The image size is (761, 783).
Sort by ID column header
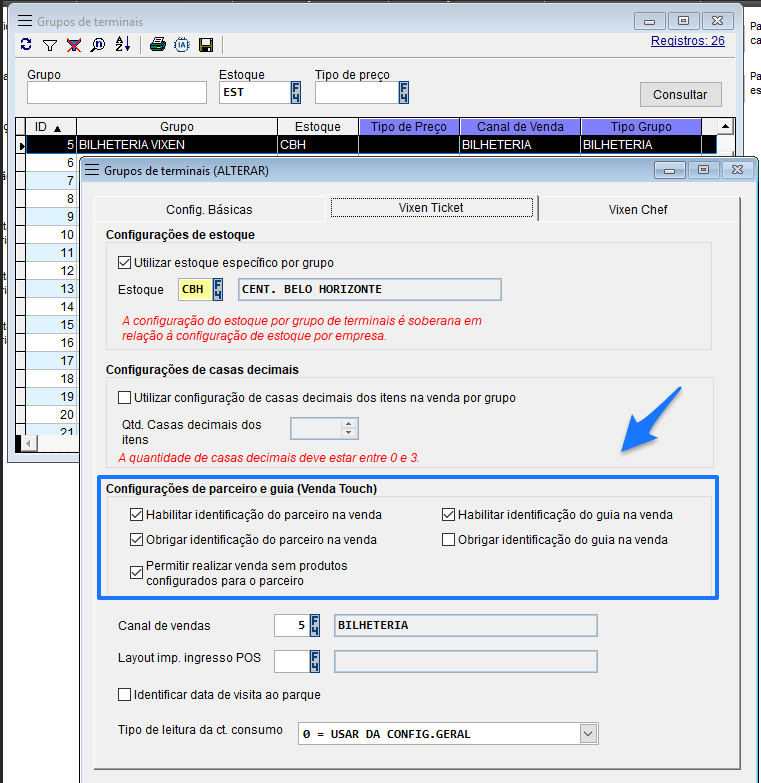coord(51,127)
